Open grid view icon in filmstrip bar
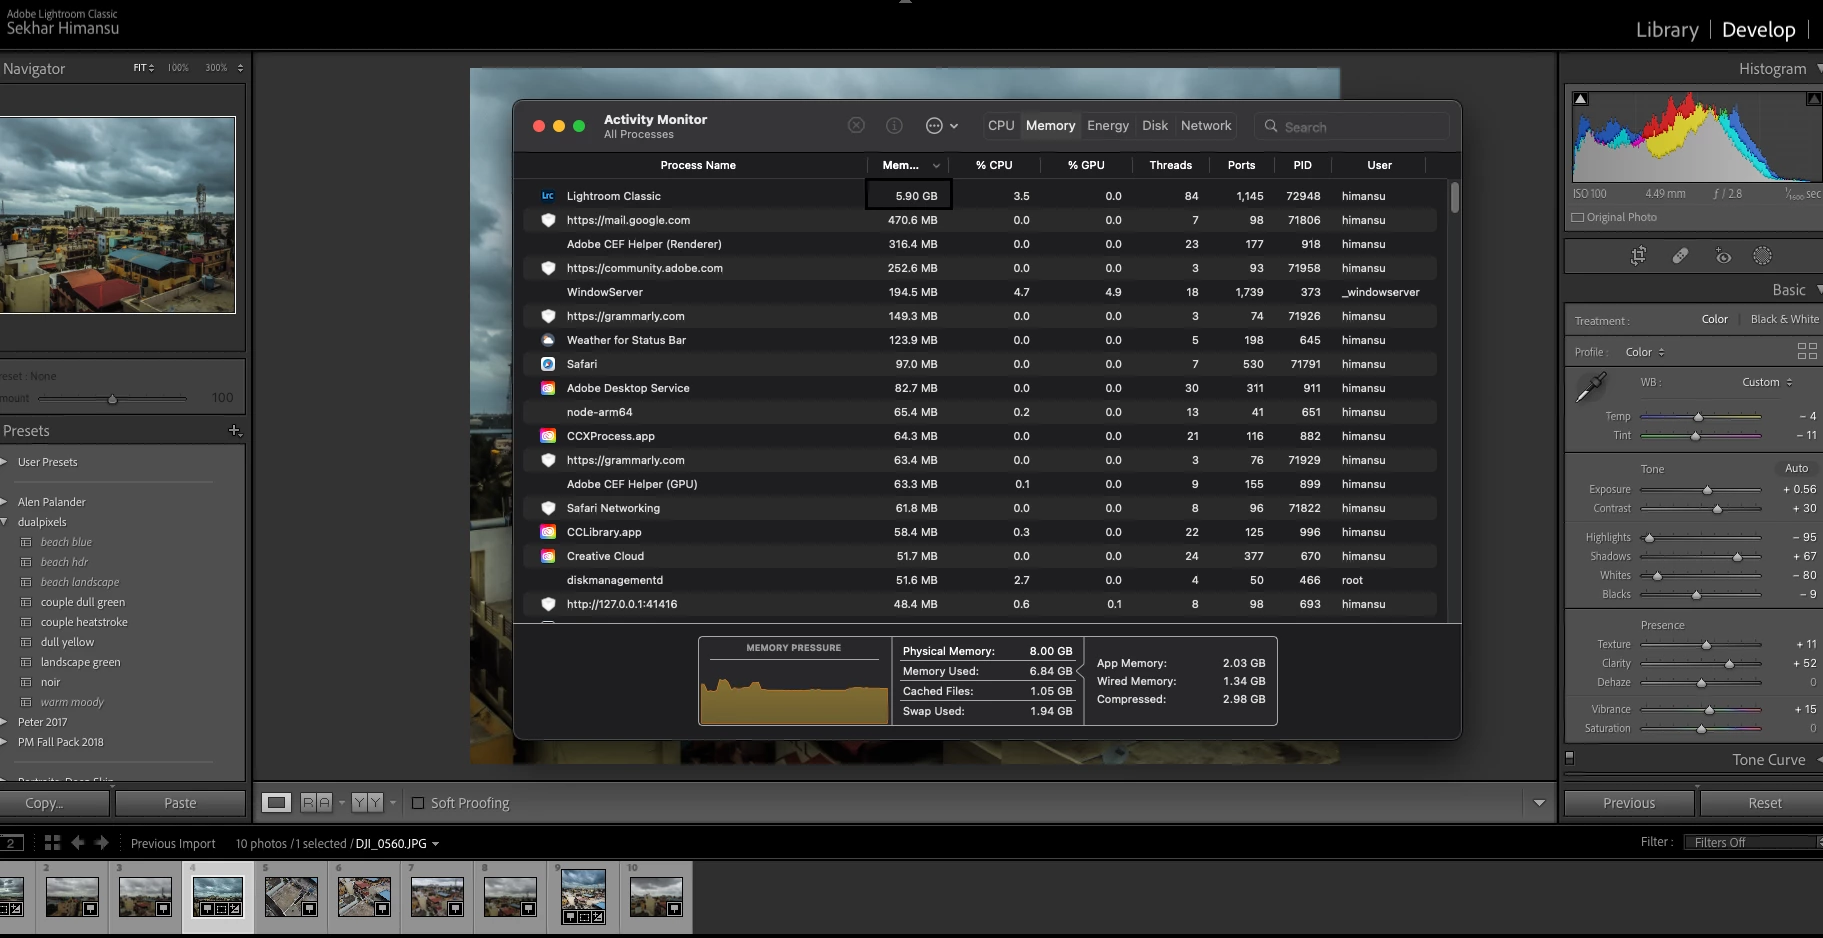This screenshot has height=938, width=1823. pyautogui.click(x=52, y=843)
